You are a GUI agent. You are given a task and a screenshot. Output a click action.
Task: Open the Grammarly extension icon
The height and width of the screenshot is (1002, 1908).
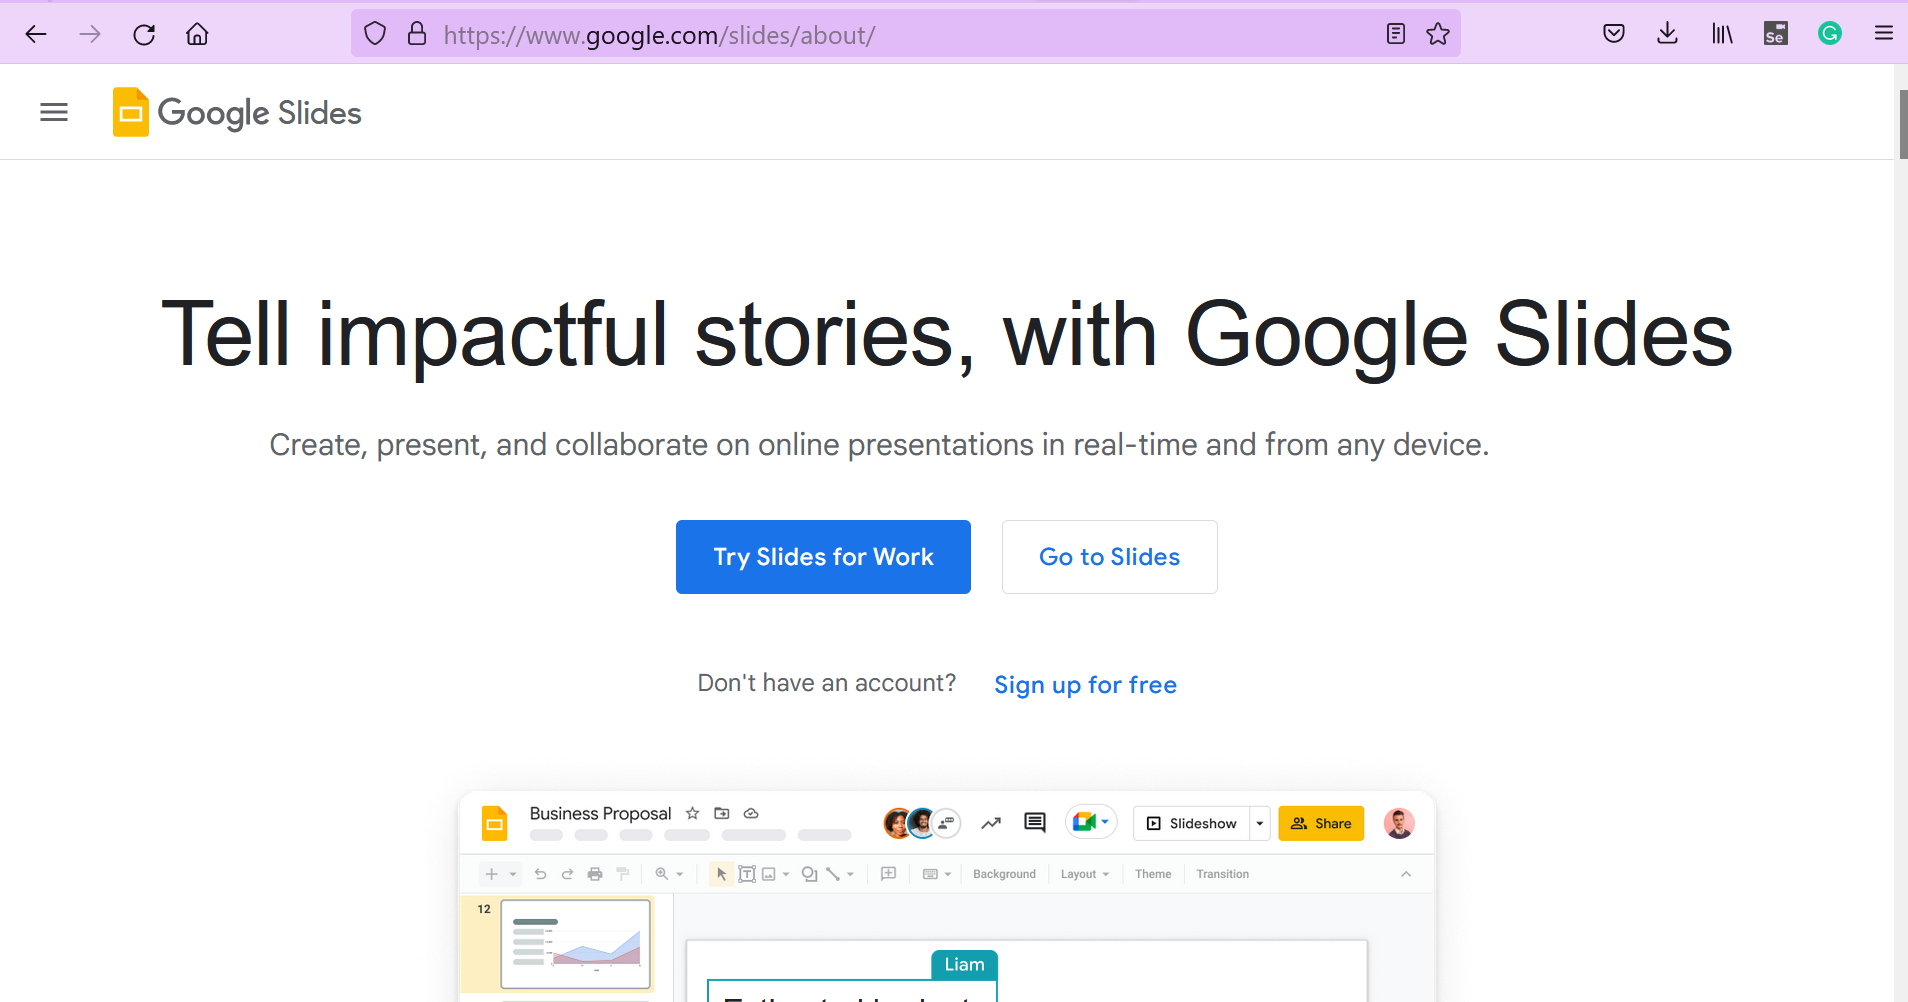click(x=1830, y=34)
